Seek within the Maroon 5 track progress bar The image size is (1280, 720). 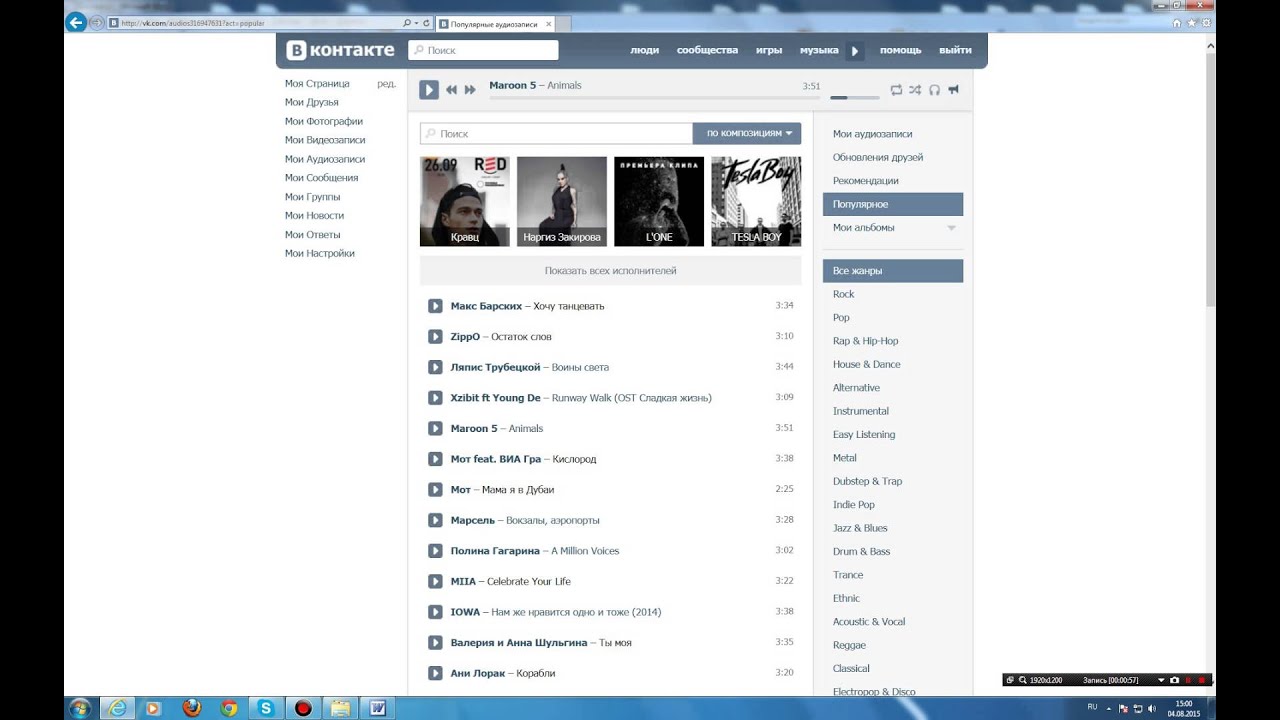coord(654,97)
